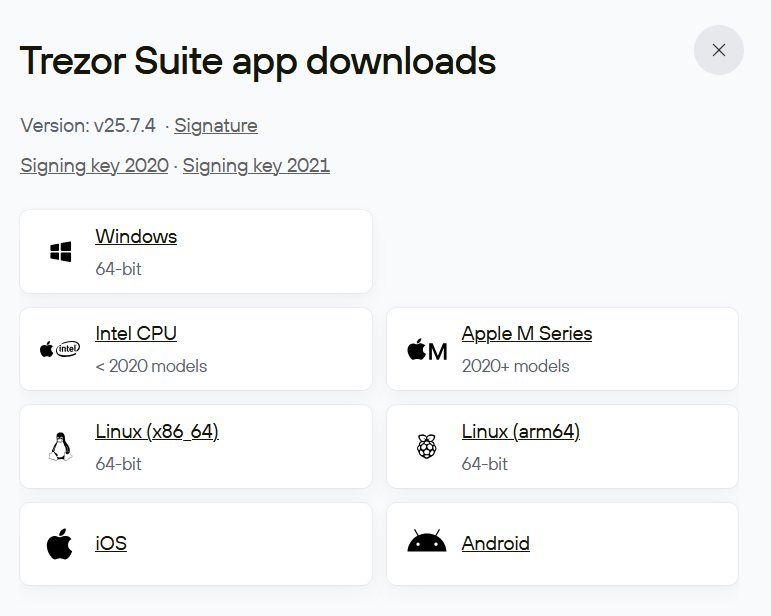Viewport: 771px width, 616px height.
Task: Click the Version: v25.7.4 text
Action: (x=88, y=126)
